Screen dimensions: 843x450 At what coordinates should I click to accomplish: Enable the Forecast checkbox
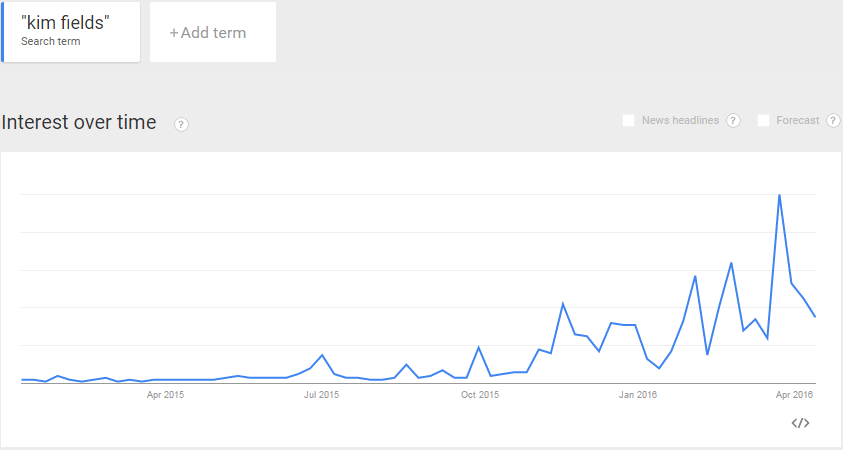coord(763,120)
